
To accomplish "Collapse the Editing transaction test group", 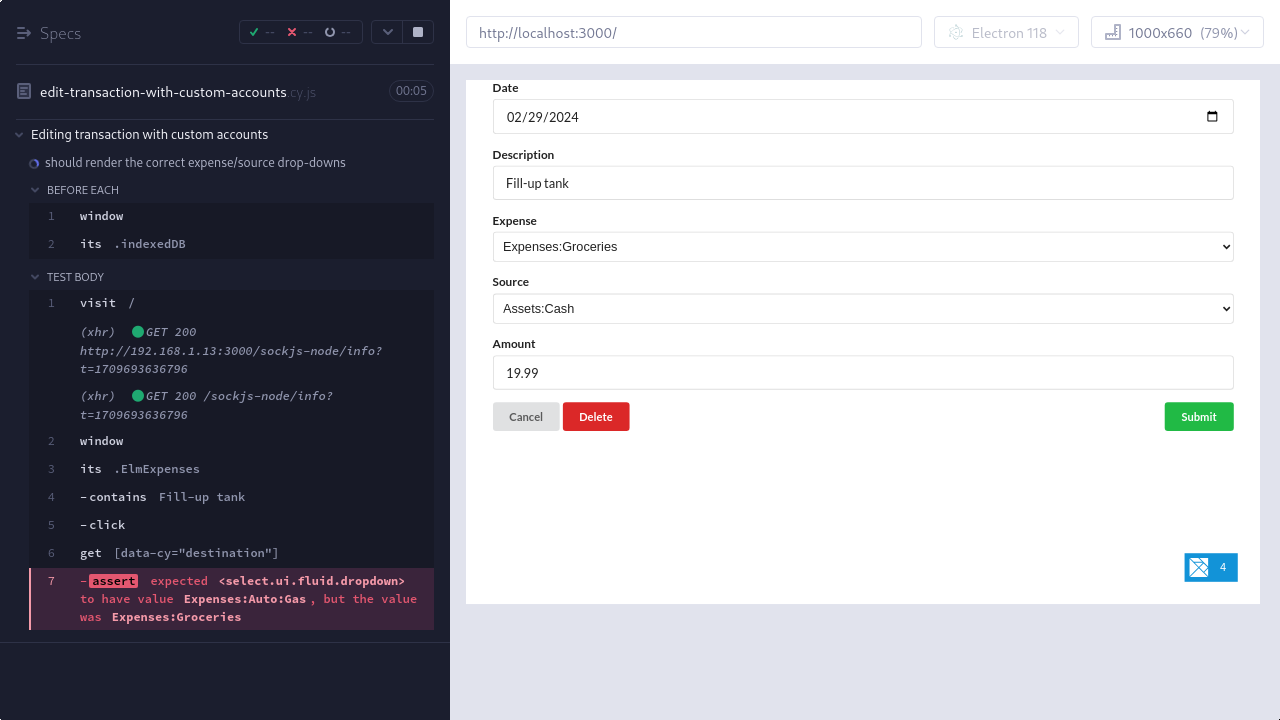I will point(17,134).
